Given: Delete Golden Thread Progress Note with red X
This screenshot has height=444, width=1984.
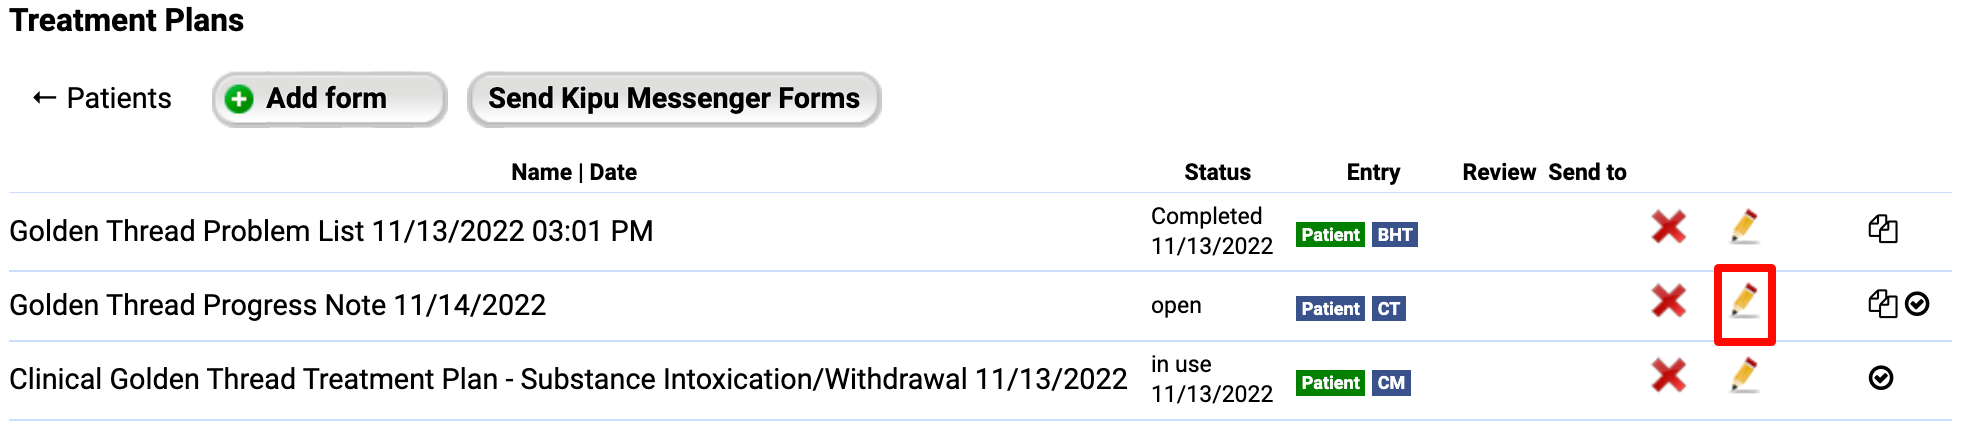Looking at the screenshot, I should [x=1668, y=301].
